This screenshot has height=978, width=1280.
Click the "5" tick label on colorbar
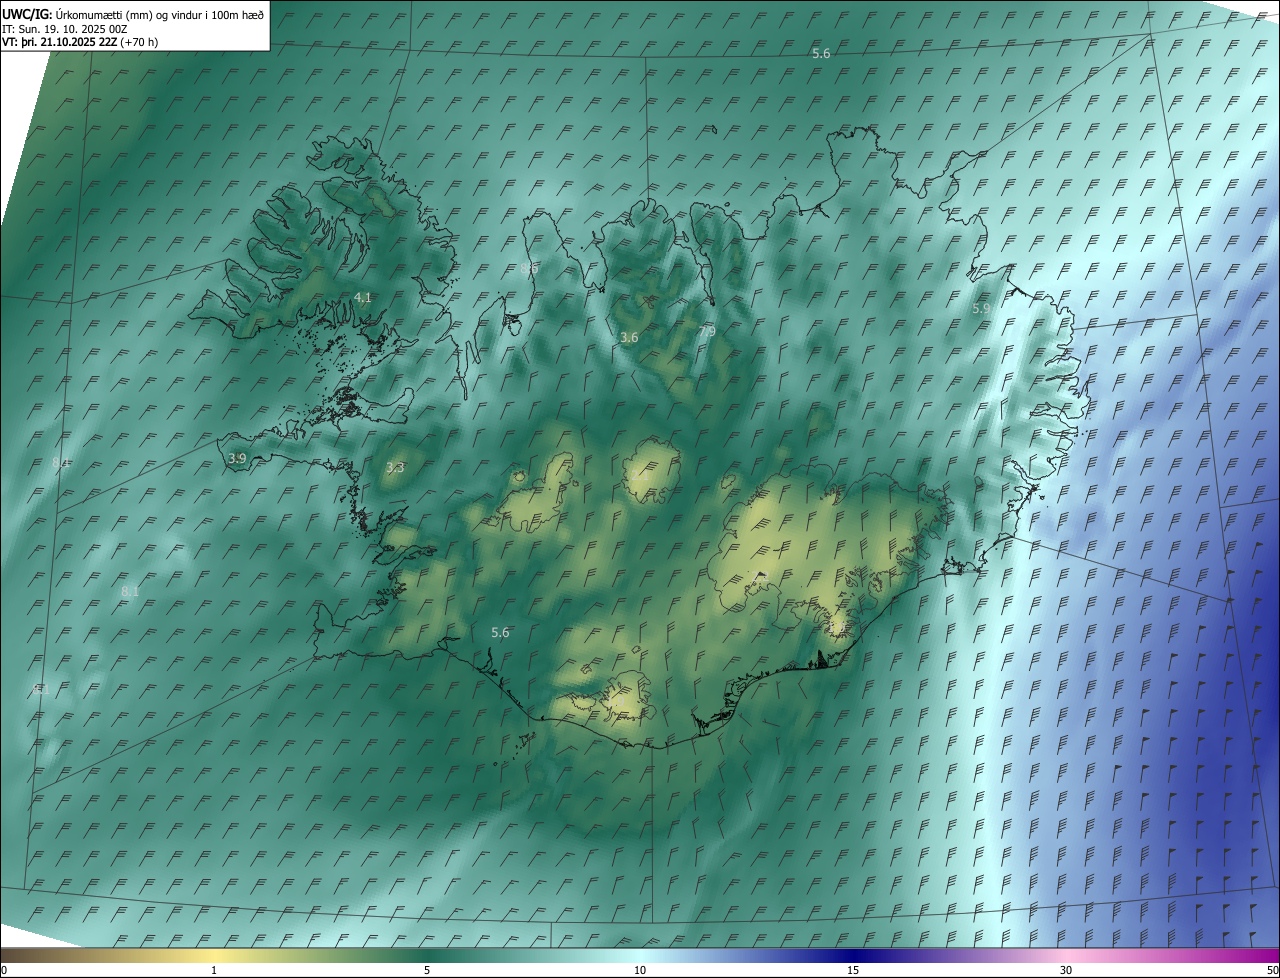(427, 970)
